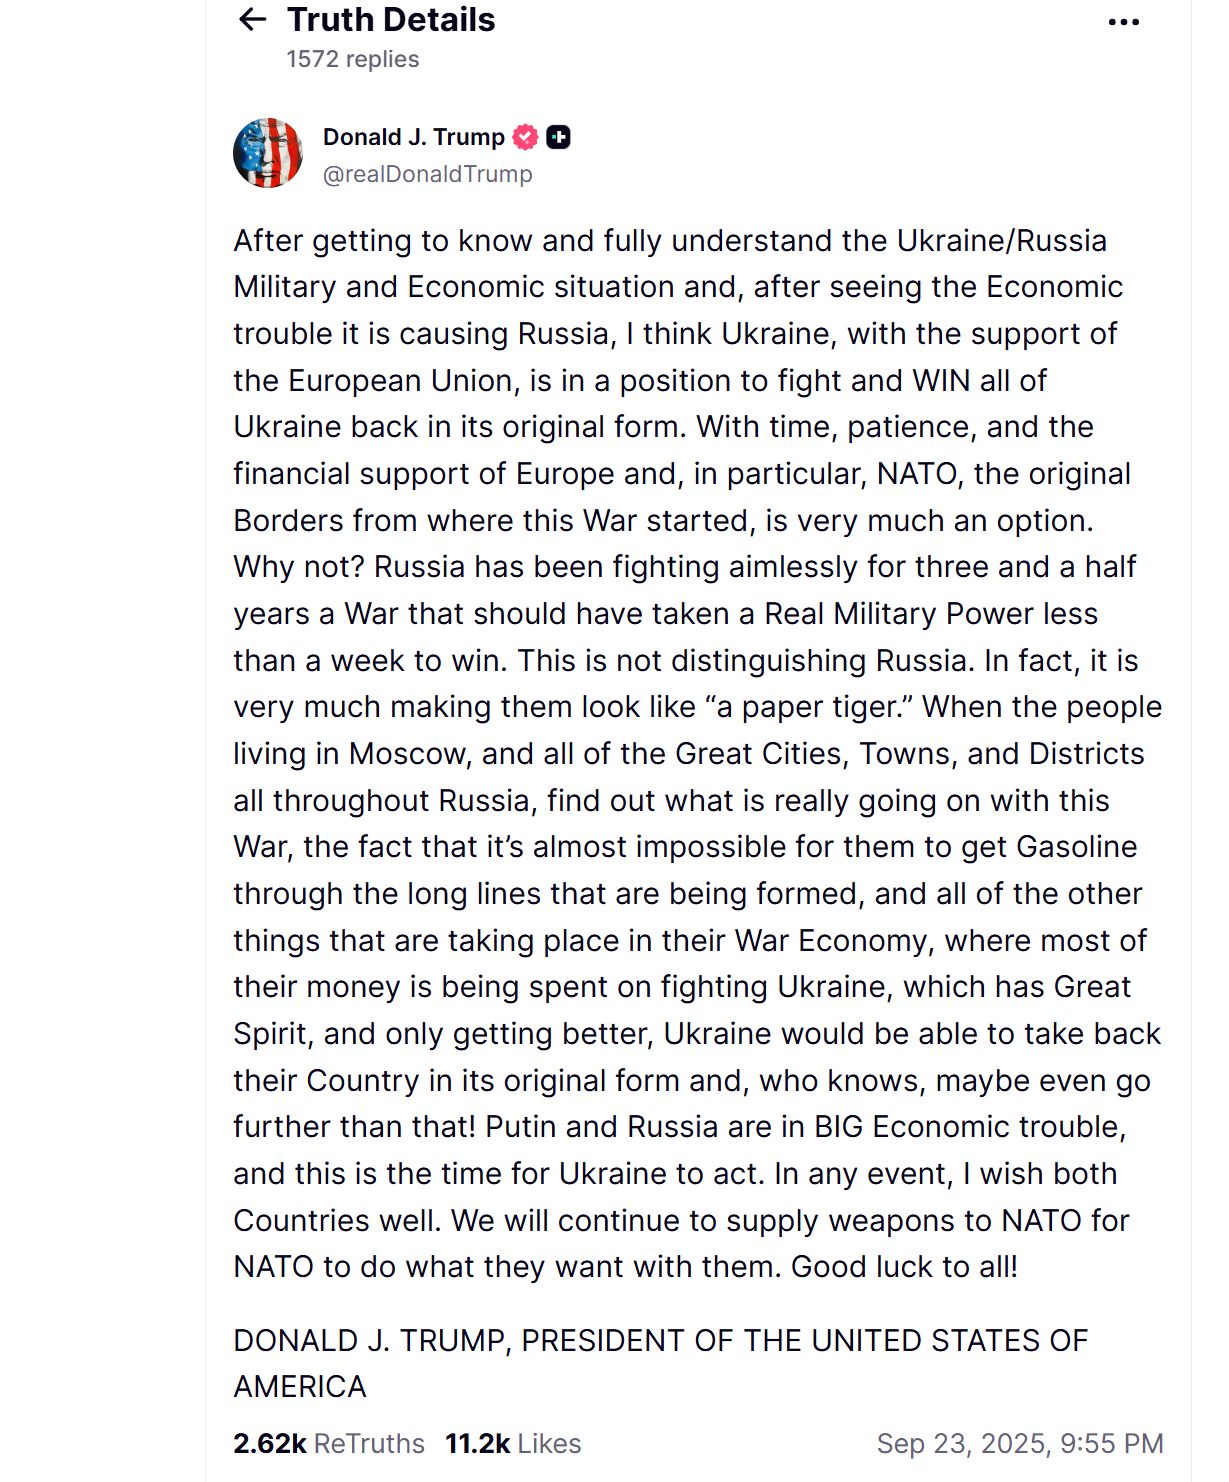
Task: Click the Truth Details page heading
Action: (391, 20)
